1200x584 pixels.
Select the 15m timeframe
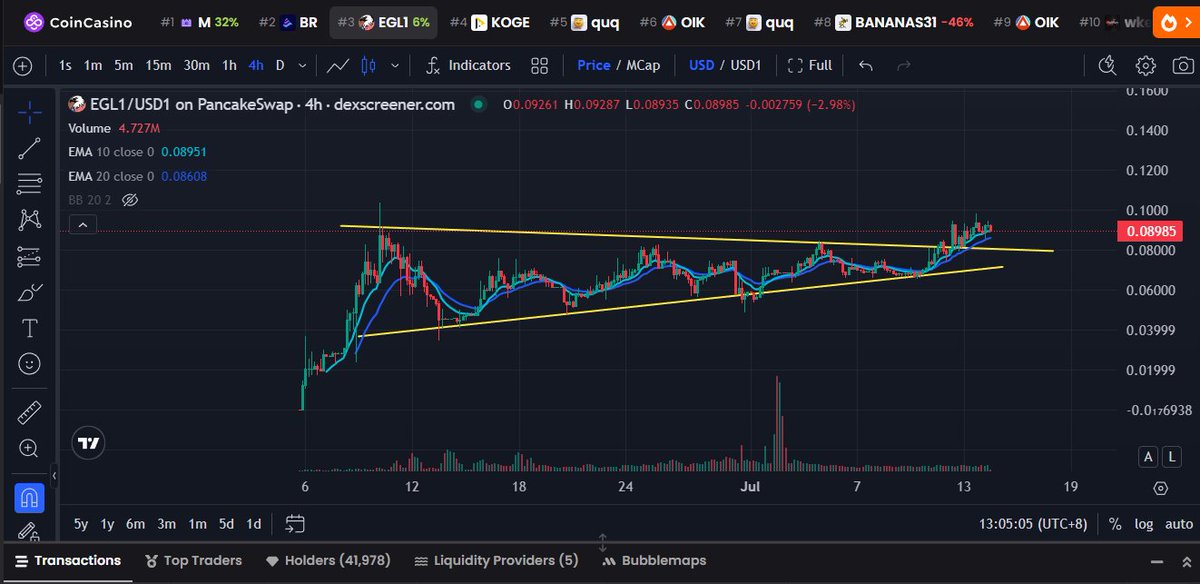tap(158, 66)
